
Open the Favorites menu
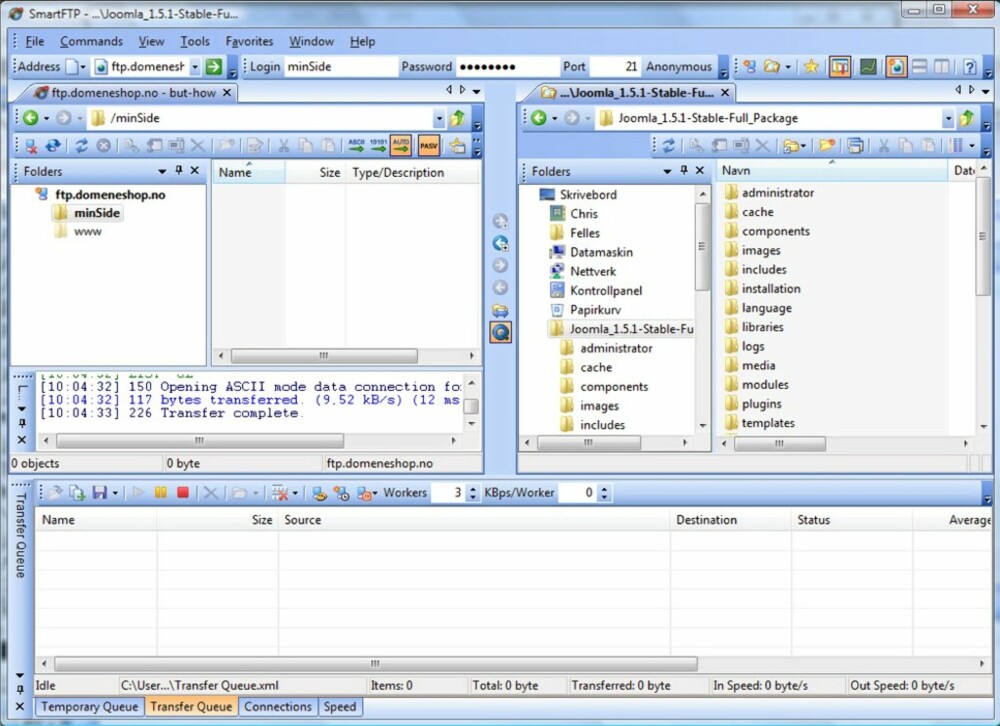249,41
